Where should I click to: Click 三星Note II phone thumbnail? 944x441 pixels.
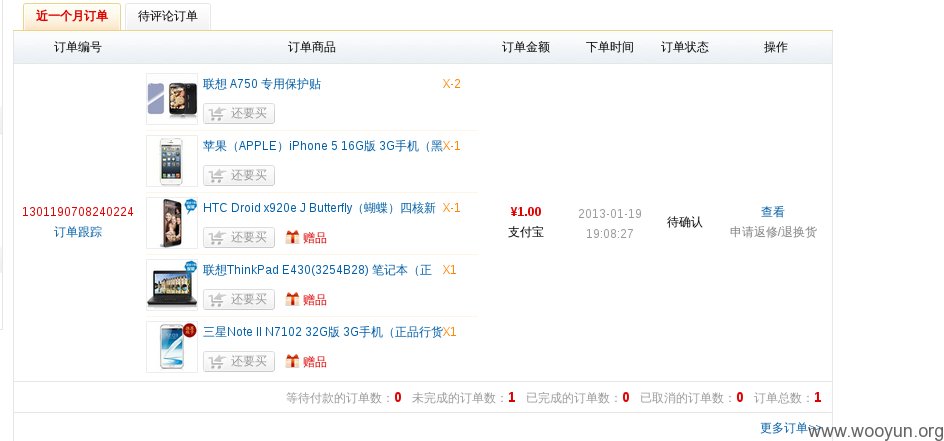(x=172, y=347)
